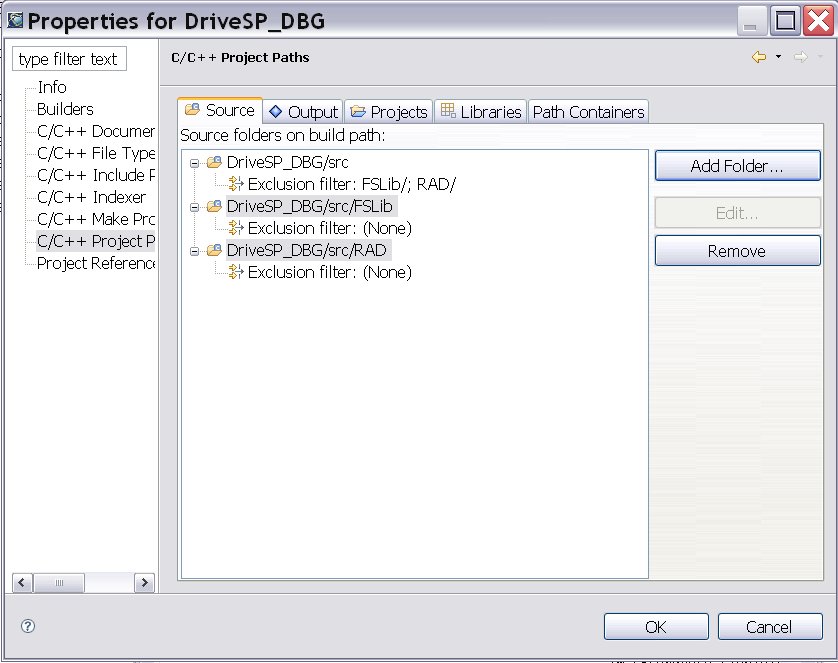Click the help question mark icon
This screenshot has height=663, width=838.
28,626
